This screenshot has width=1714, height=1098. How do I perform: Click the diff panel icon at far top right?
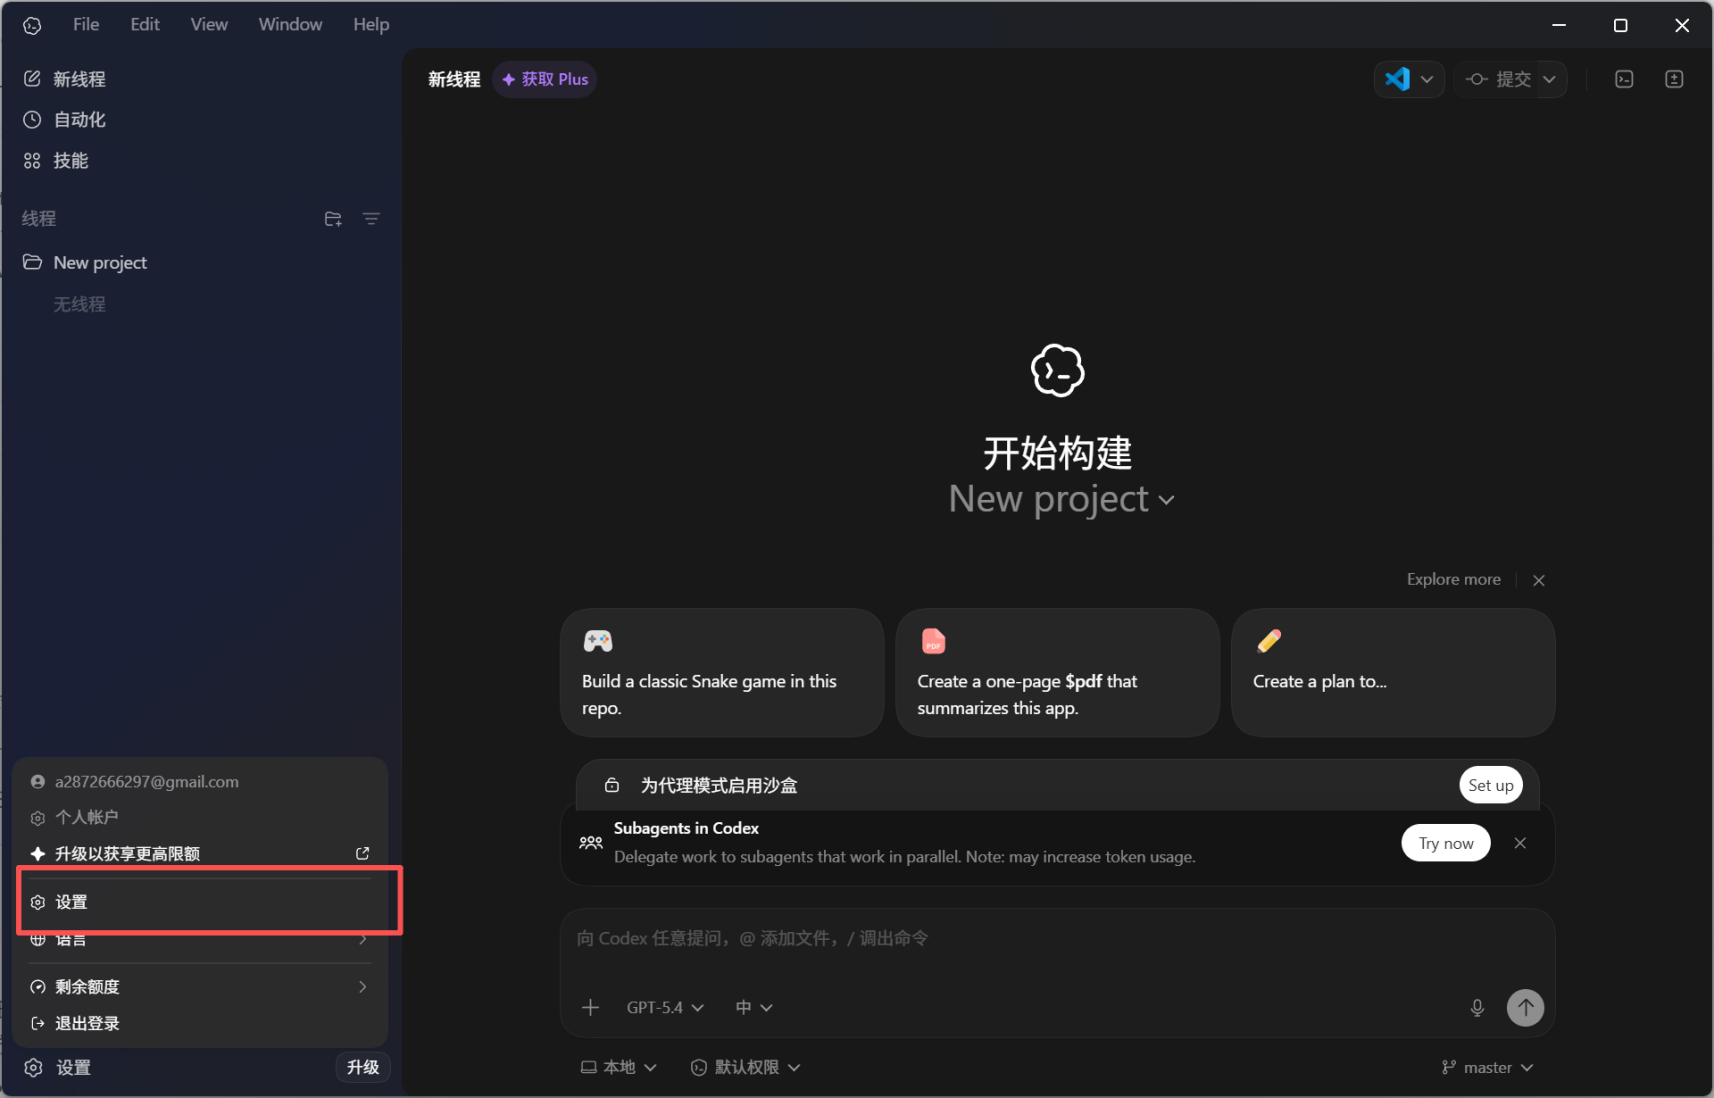tap(1674, 79)
